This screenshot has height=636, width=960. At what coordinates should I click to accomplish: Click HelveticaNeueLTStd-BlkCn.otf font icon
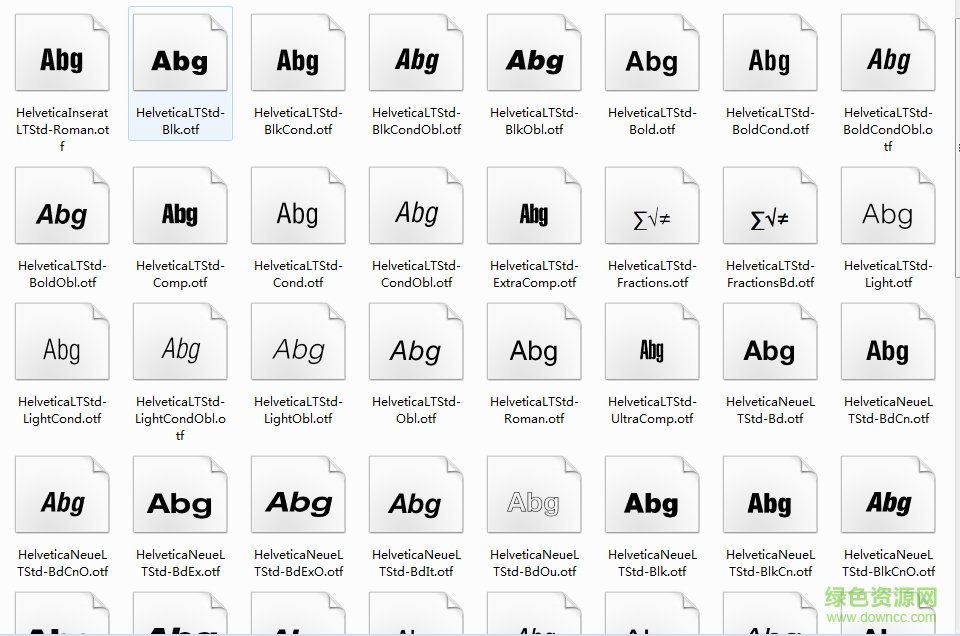point(770,495)
